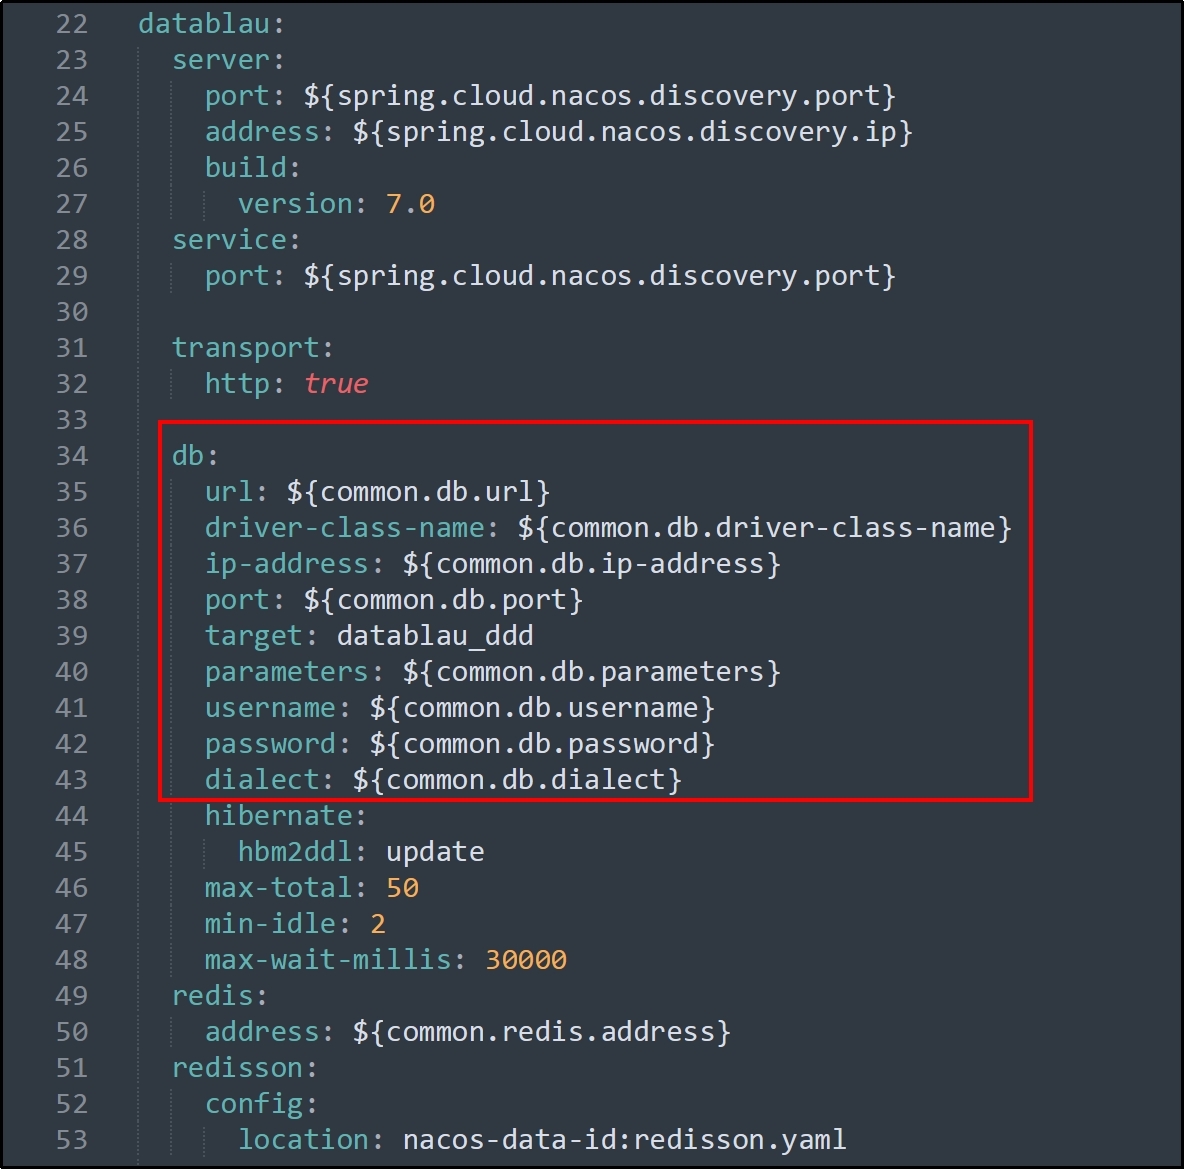Viewport: 1185px width, 1169px height.
Task: Click version value '7.0'
Action: pos(410,204)
